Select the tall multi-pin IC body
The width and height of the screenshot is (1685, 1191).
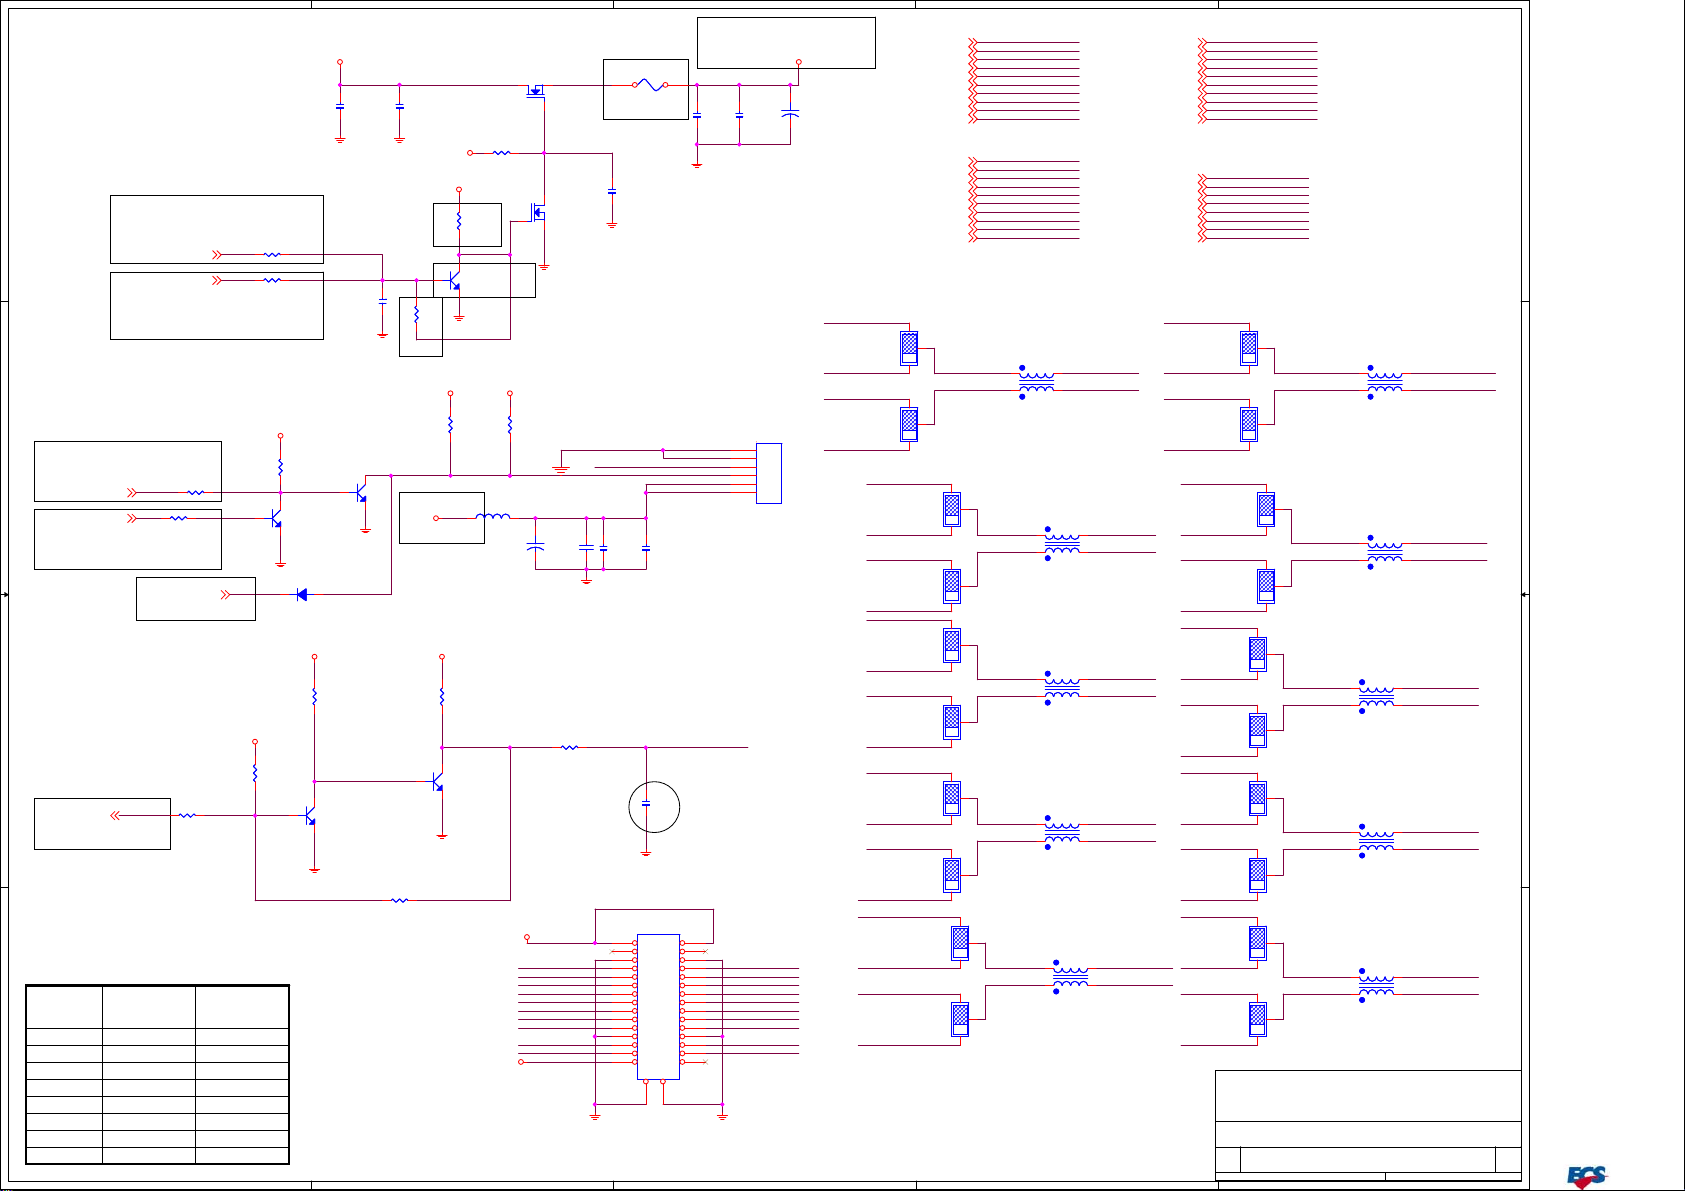pos(658,1007)
